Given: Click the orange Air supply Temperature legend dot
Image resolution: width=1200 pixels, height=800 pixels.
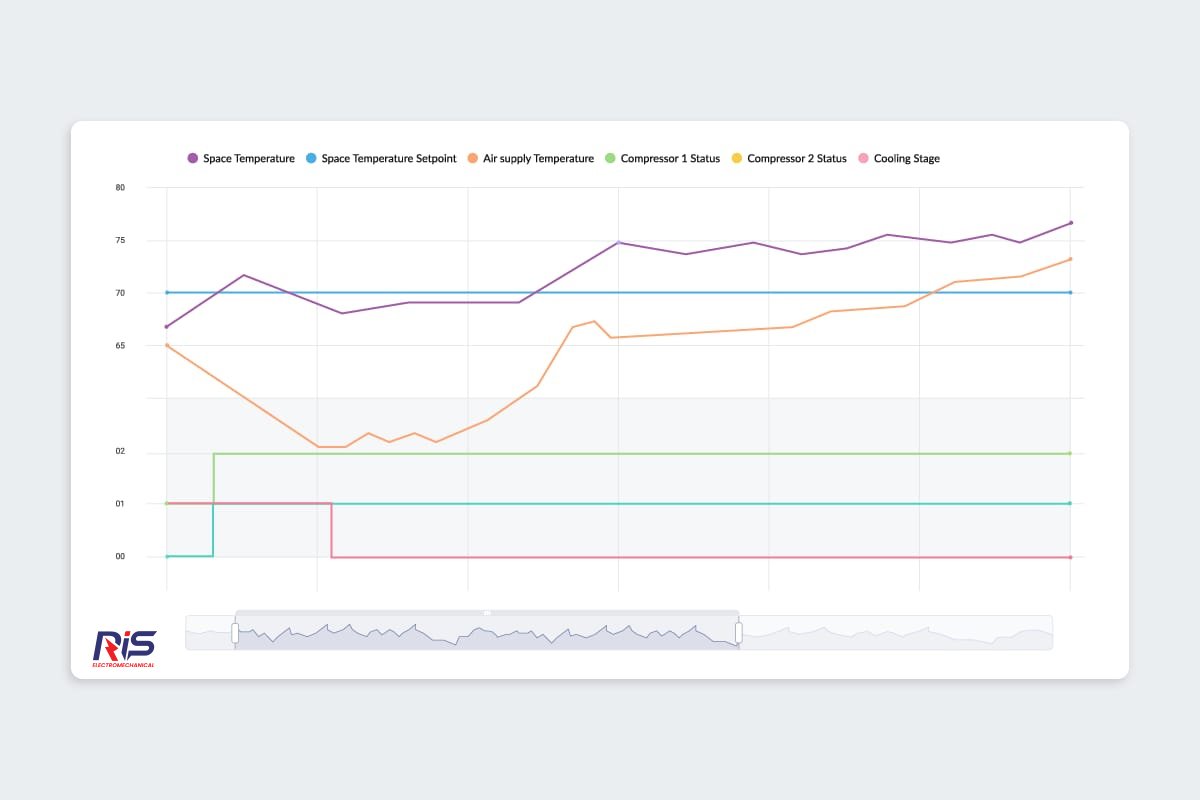Looking at the screenshot, I should [473, 159].
